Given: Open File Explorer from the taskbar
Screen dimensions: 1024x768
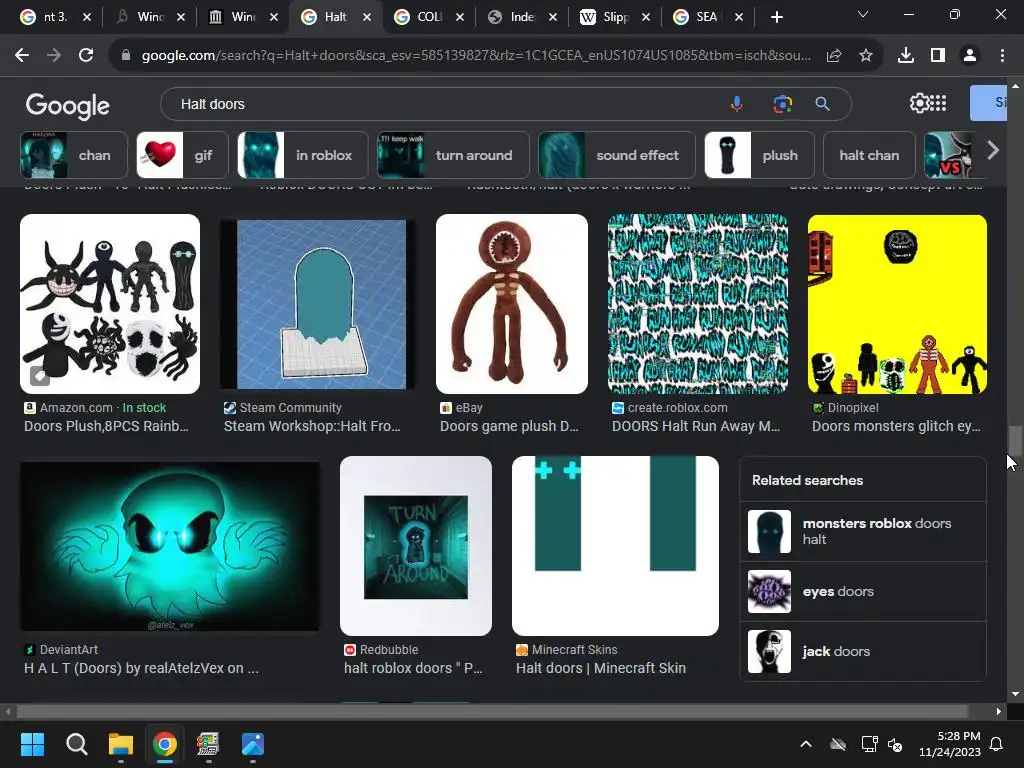Looking at the screenshot, I should [x=121, y=744].
